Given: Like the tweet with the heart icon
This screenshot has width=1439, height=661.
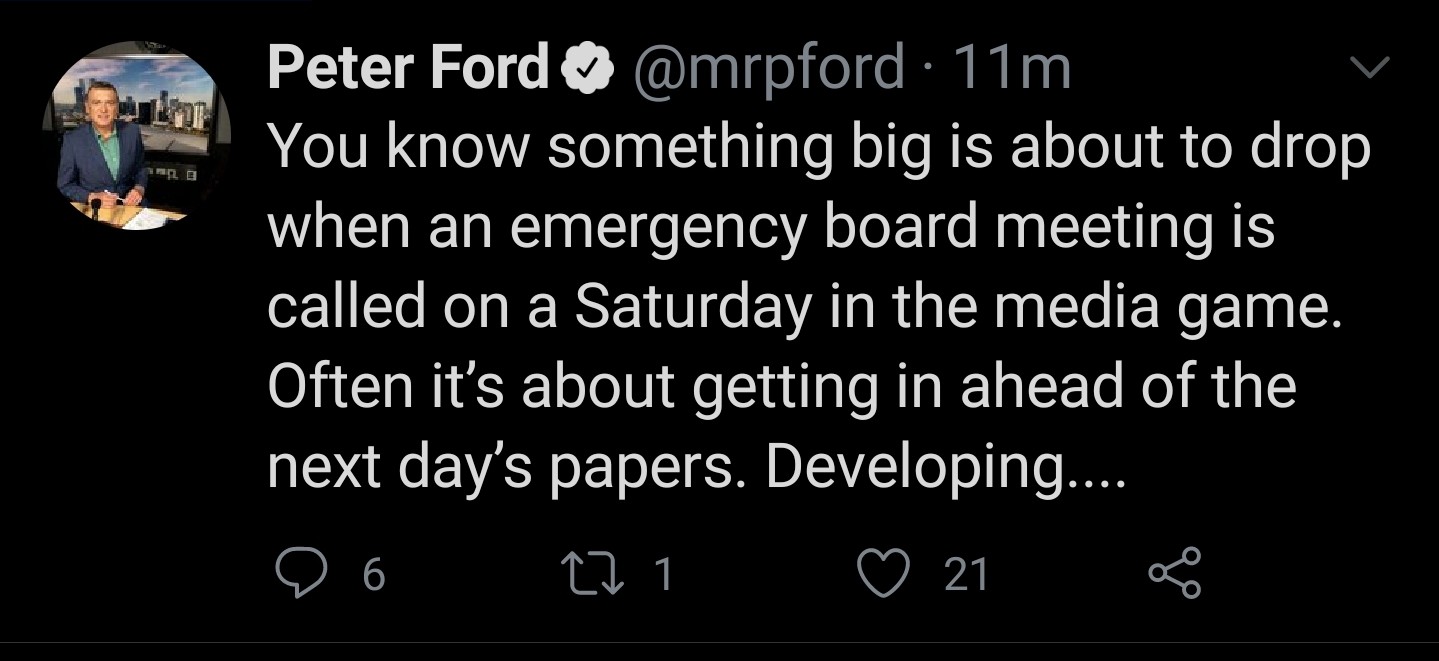Looking at the screenshot, I should tap(885, 574).
